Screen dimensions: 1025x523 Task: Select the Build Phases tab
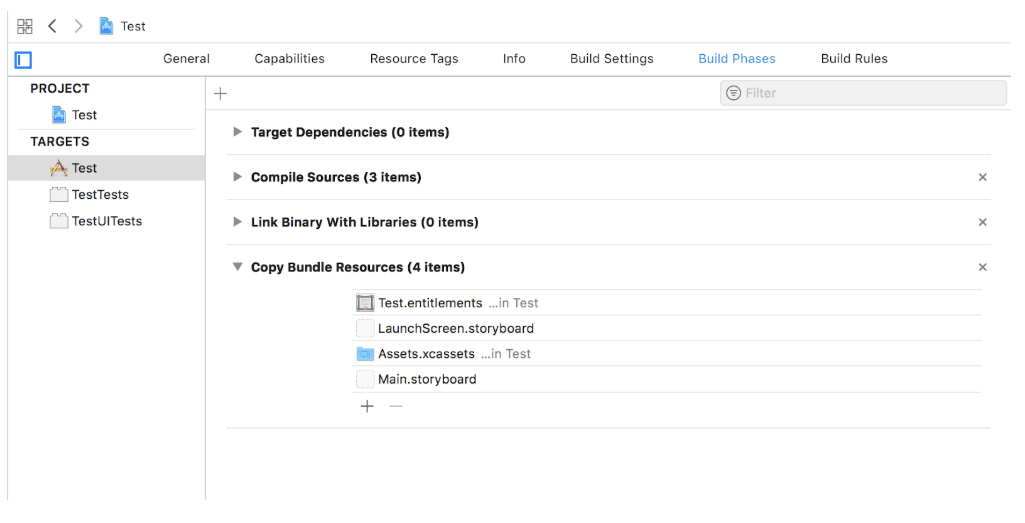737,59
